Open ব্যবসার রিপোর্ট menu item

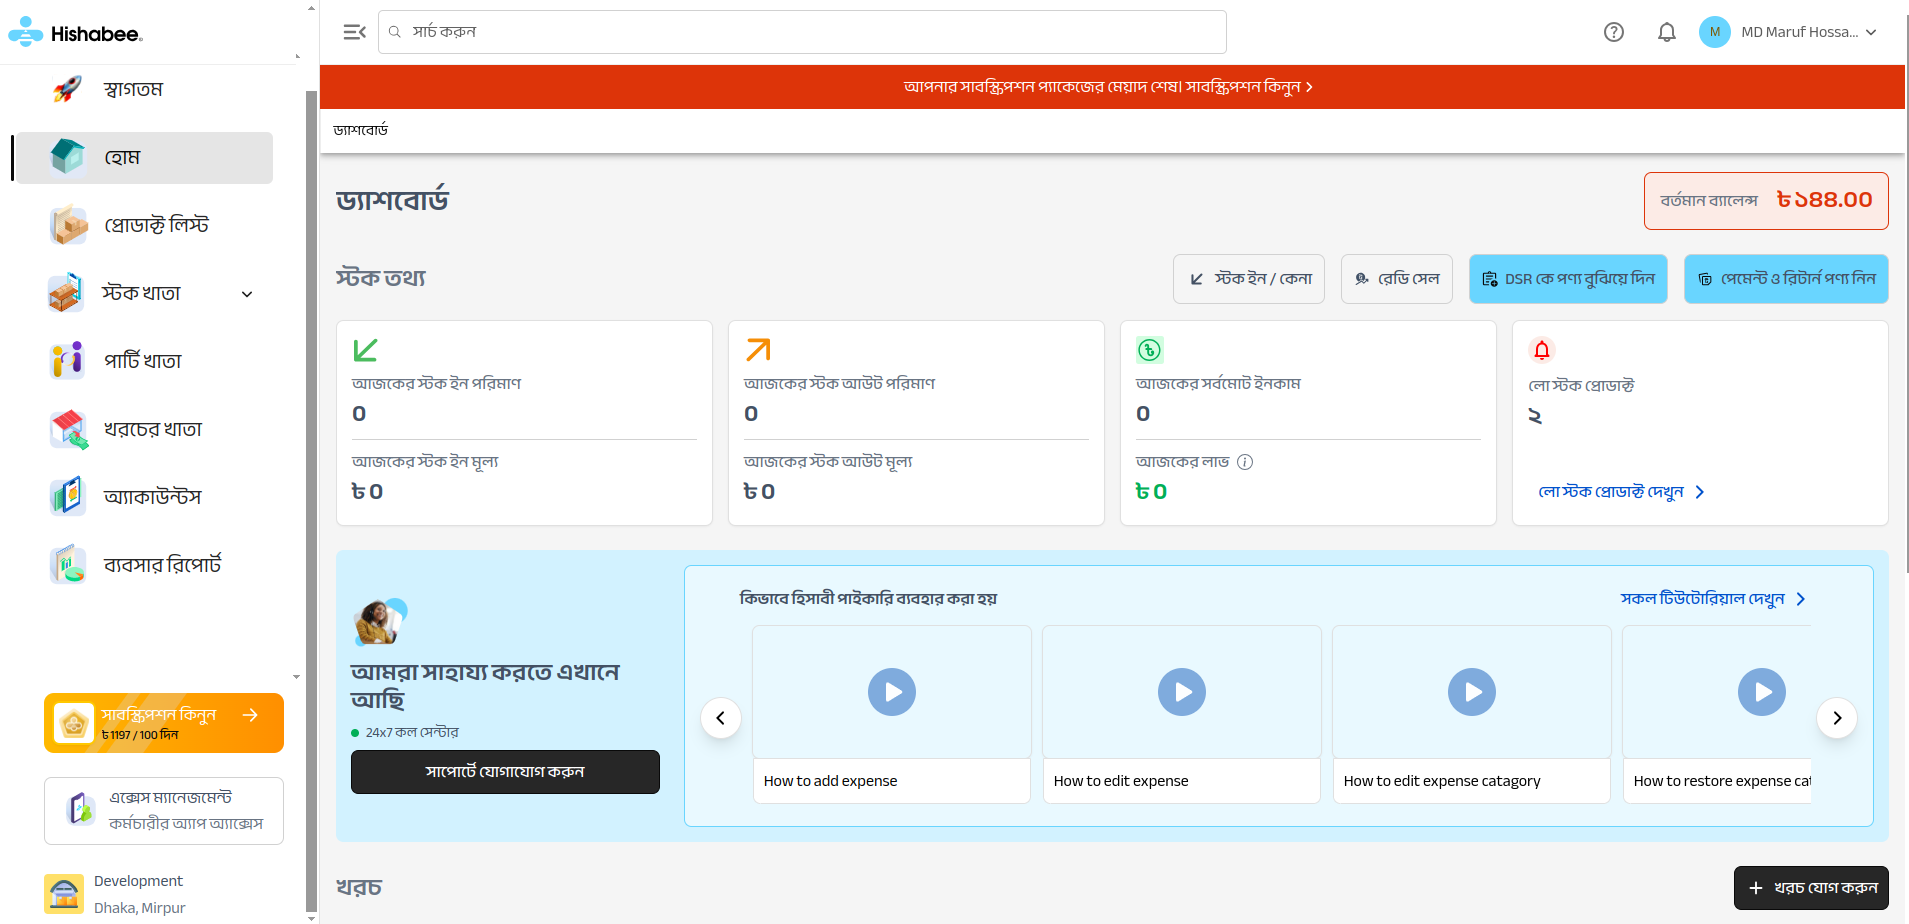click(x=145, y=565)
